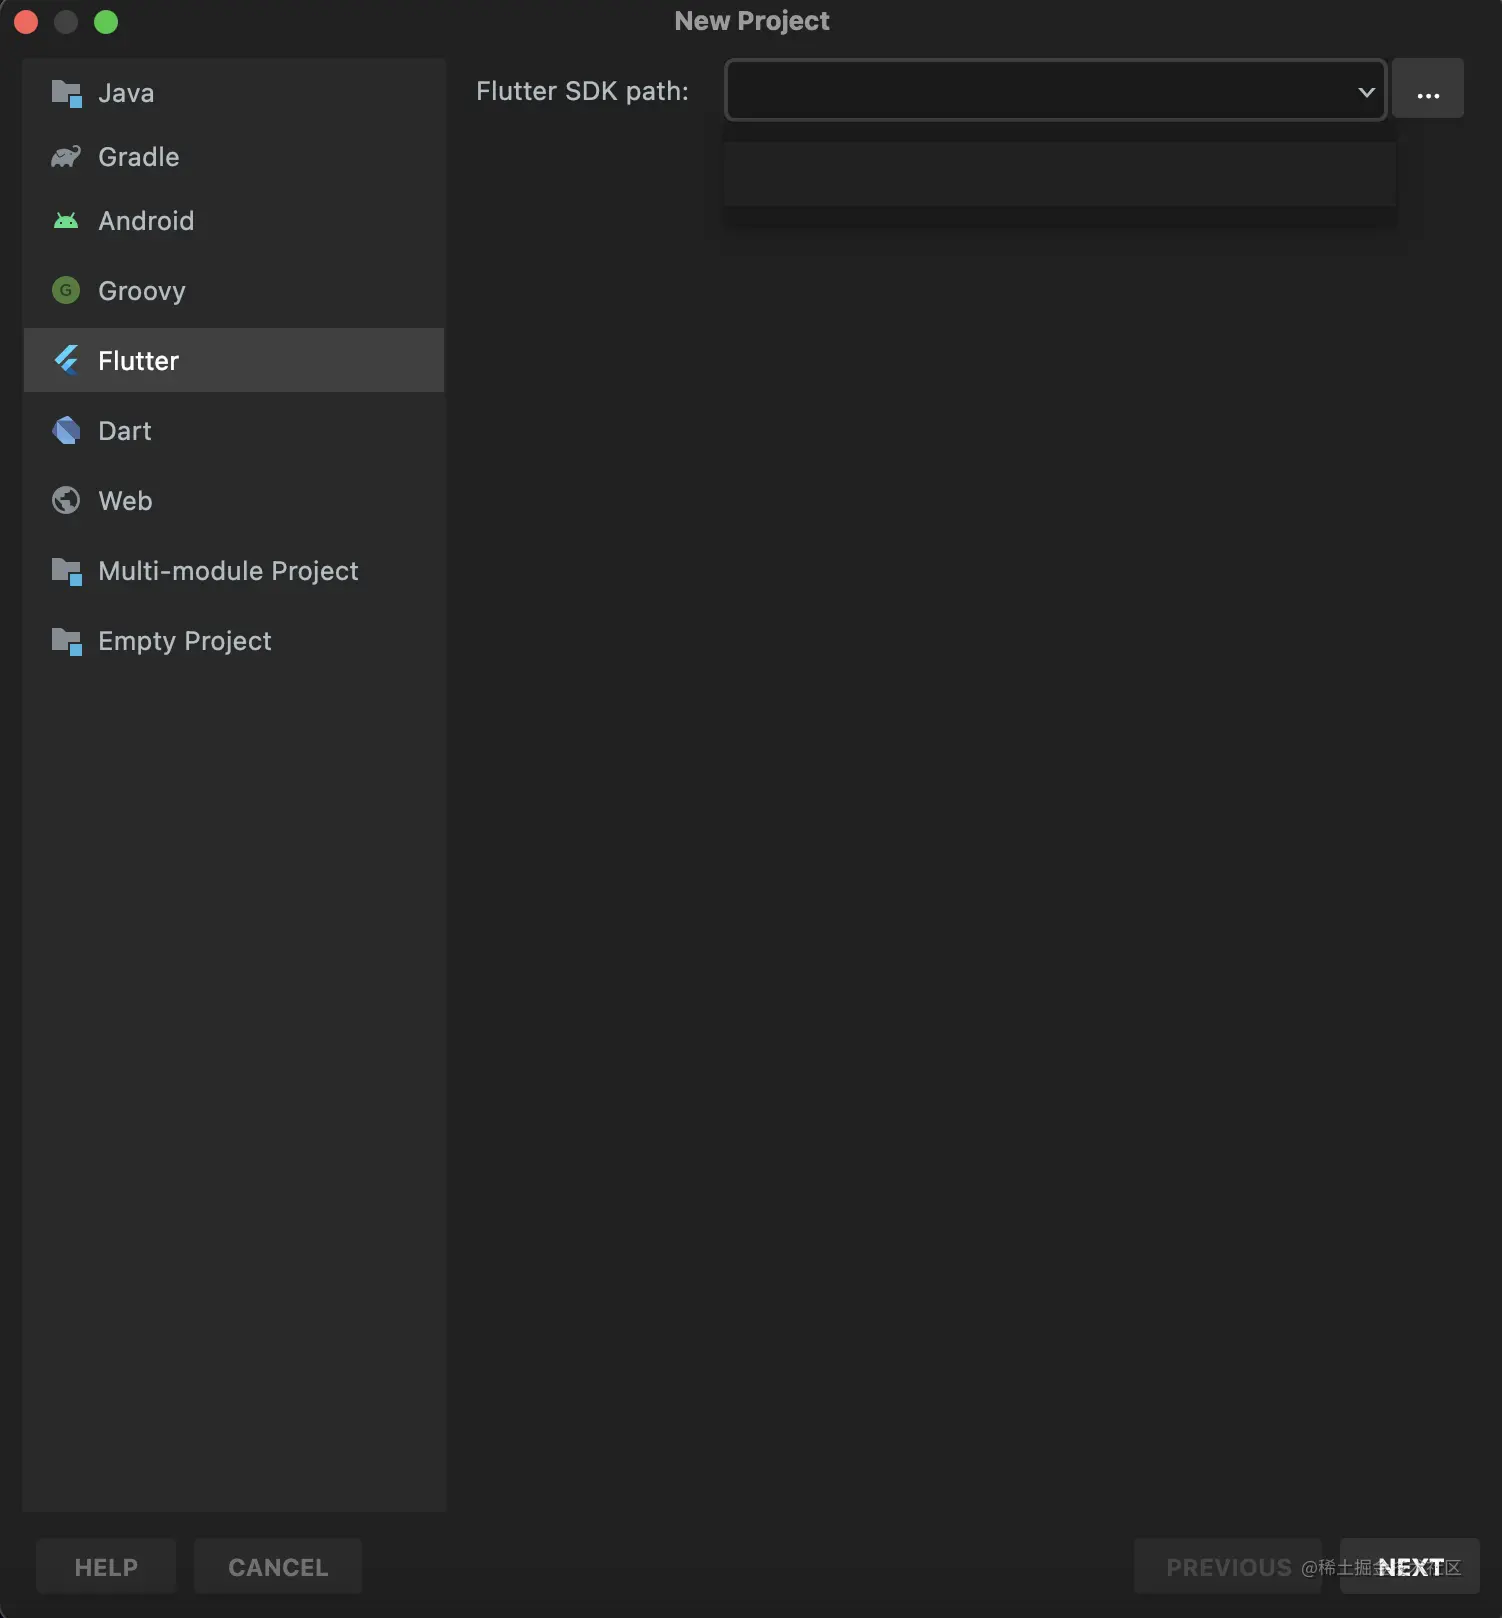Pick the Dart project type
Image resolution: width=1502 pixels, height=1618 pixels.
point(234,431)
